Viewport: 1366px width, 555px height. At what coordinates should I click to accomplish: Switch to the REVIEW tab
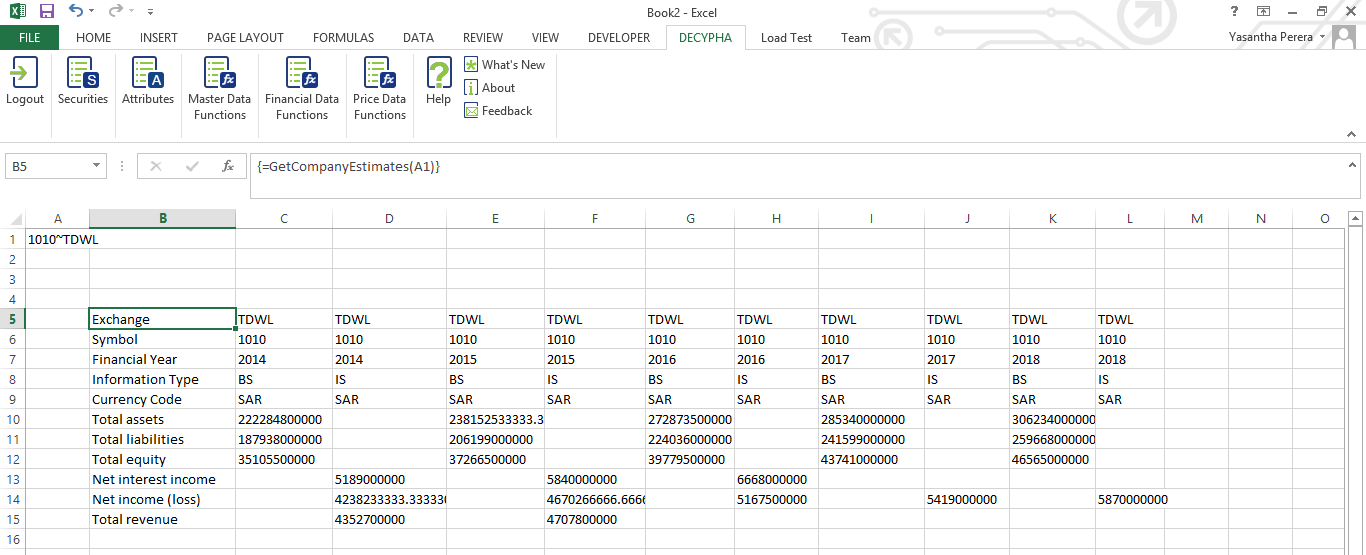point(483,38)
